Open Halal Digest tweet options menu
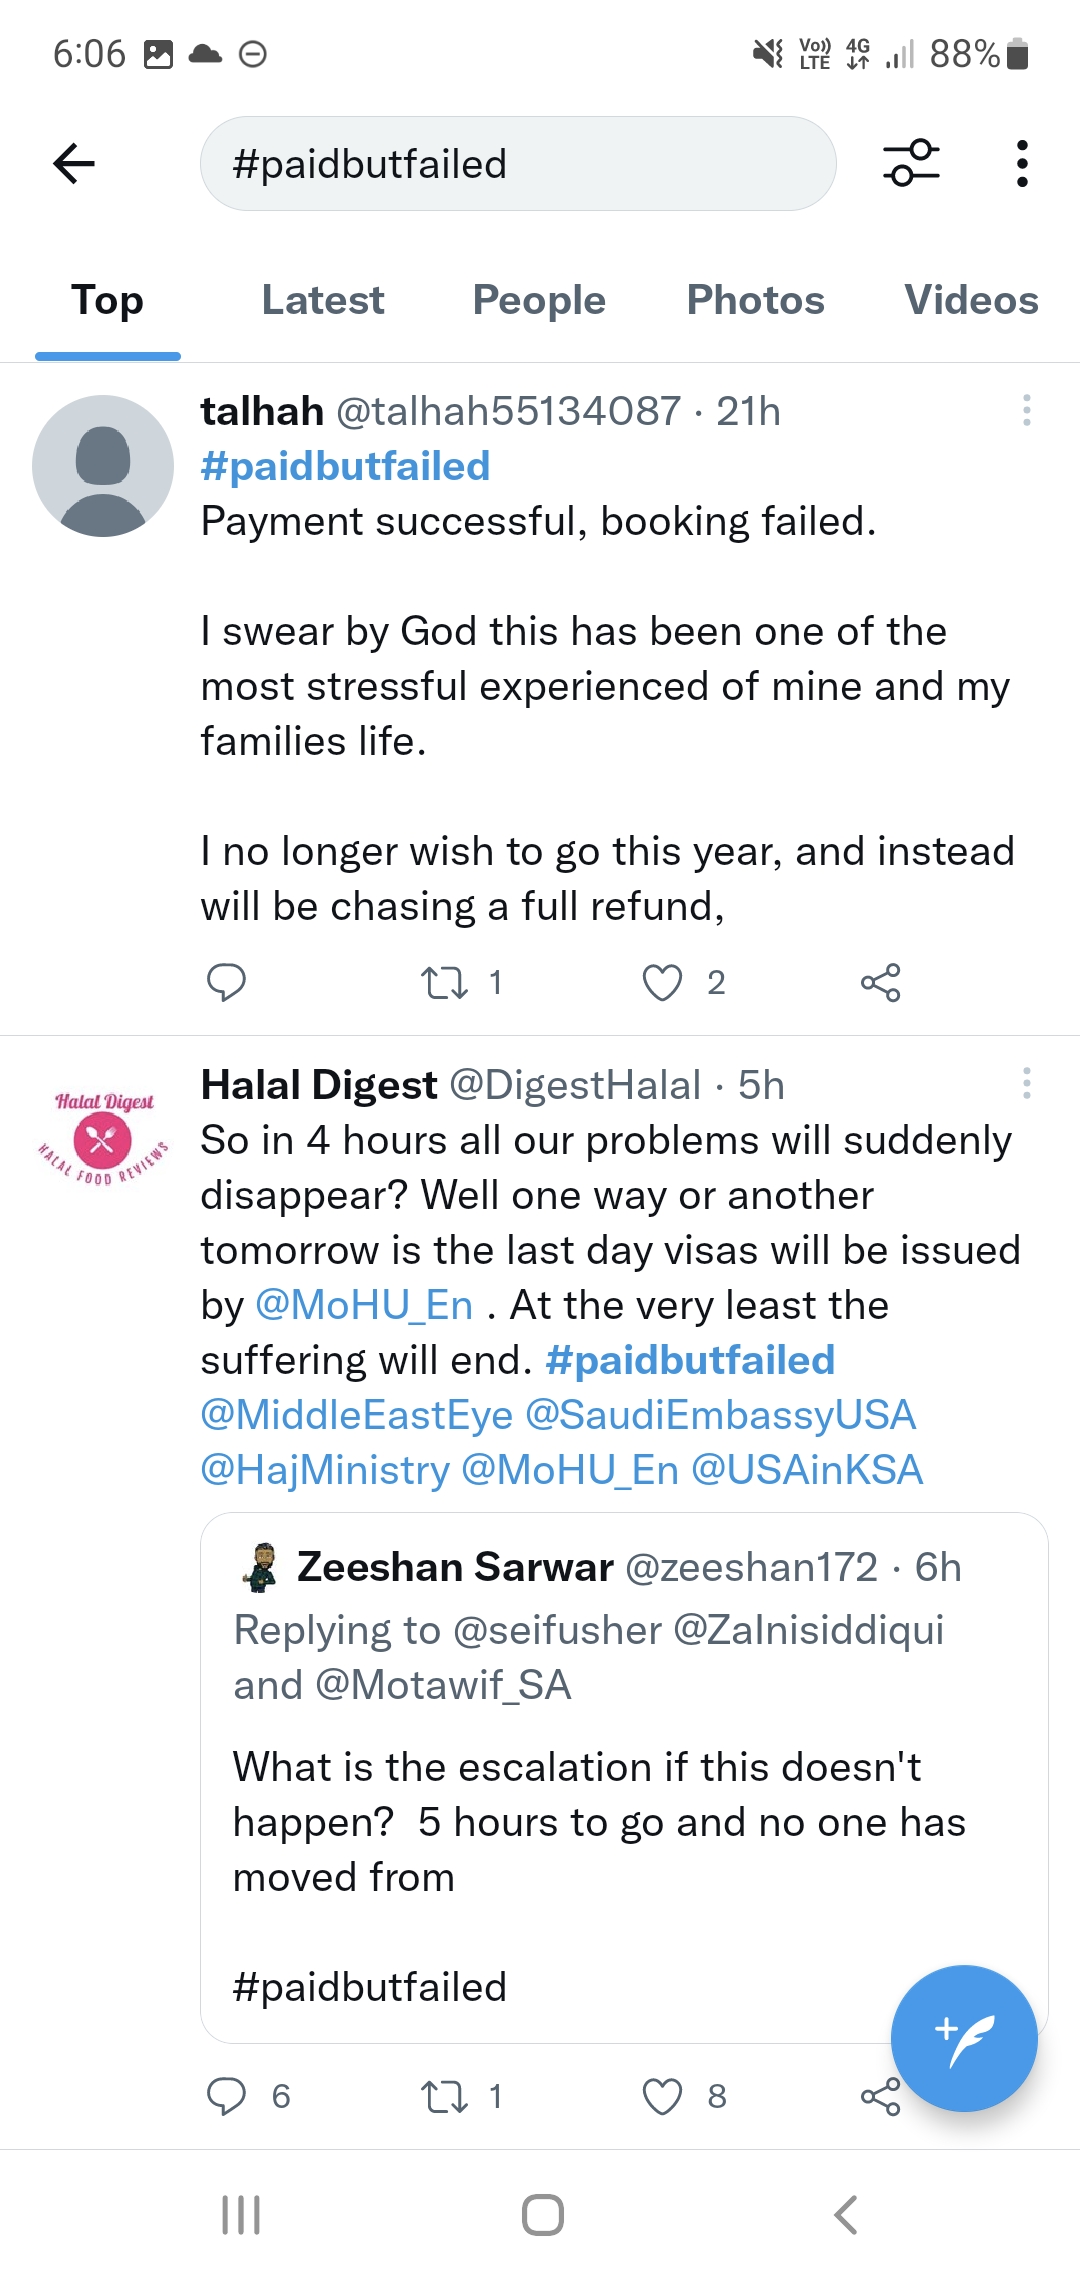1080x2280 pixels. [1026, 1084]
